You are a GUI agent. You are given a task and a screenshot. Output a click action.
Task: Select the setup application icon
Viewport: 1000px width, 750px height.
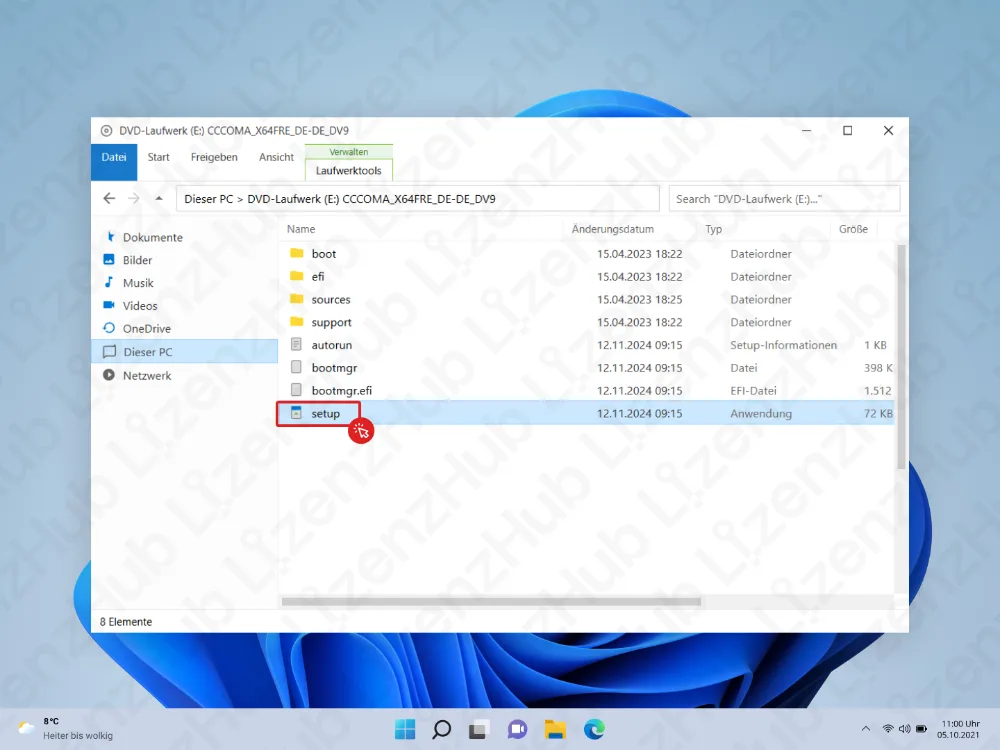click(x=296, y=413)
